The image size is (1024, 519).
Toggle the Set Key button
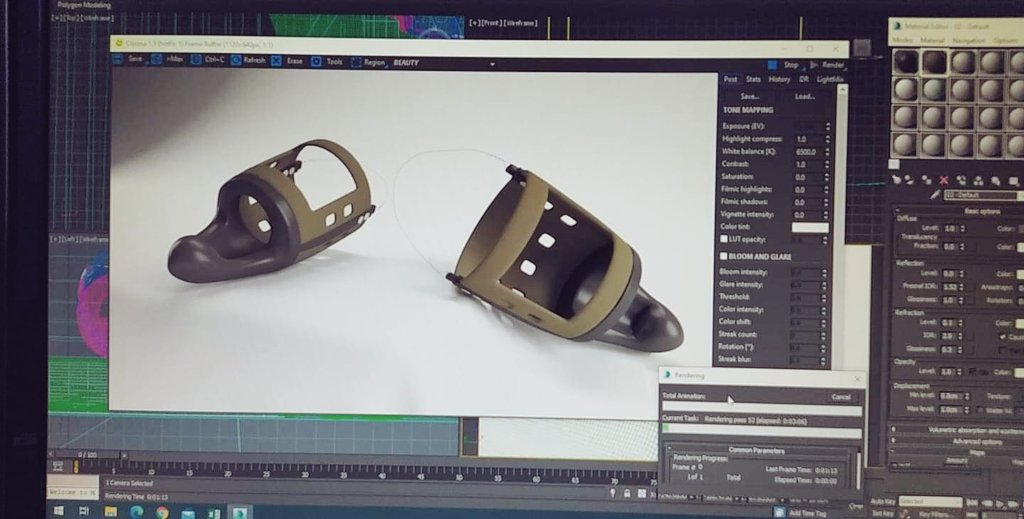tap(882, 514)
